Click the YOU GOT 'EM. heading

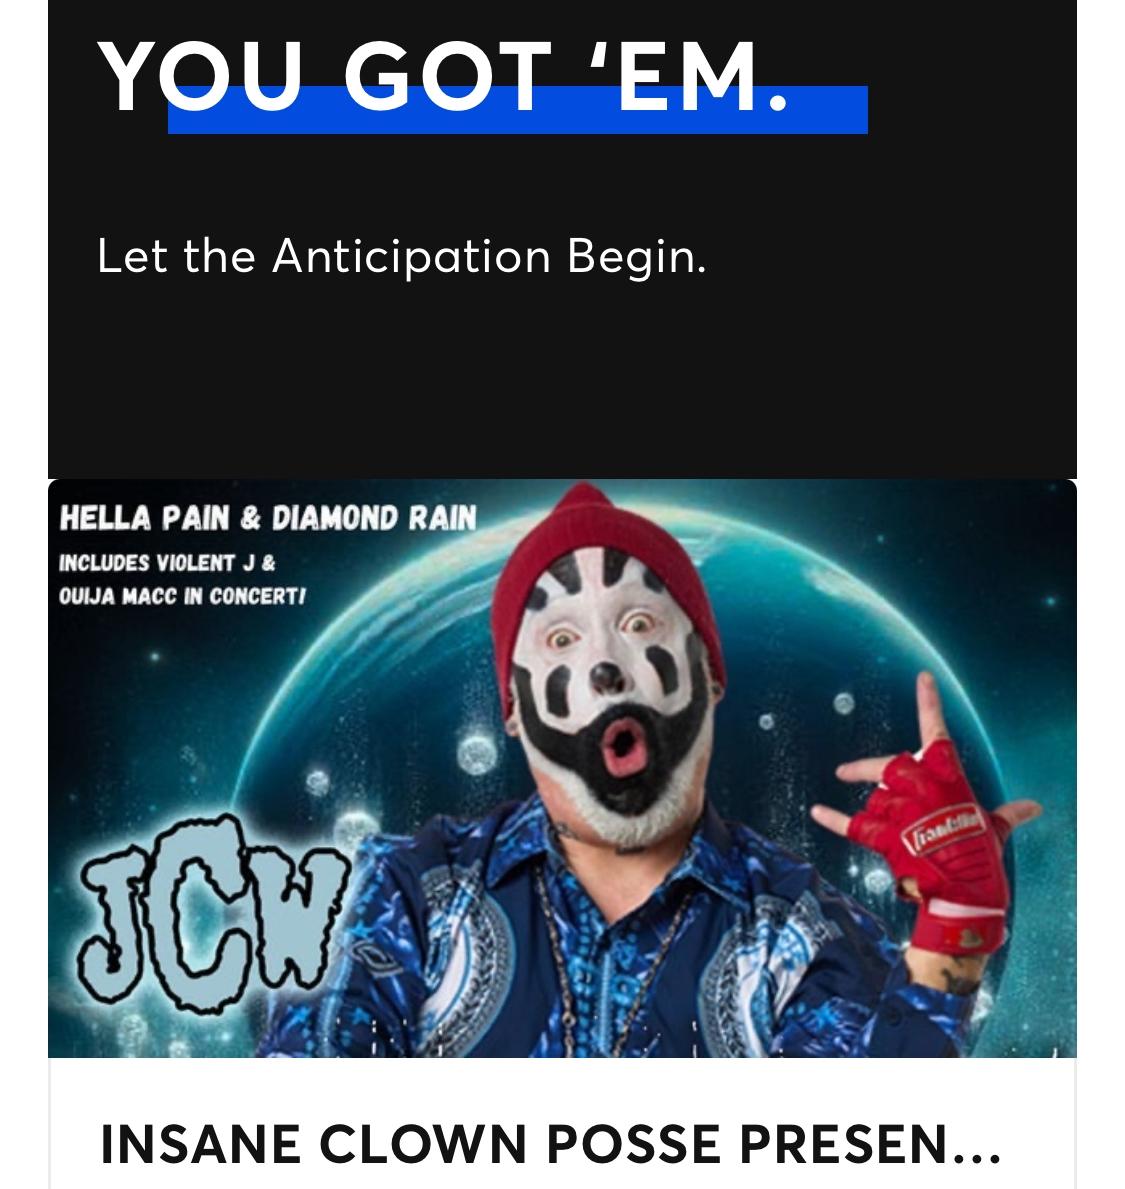[443, 77]
